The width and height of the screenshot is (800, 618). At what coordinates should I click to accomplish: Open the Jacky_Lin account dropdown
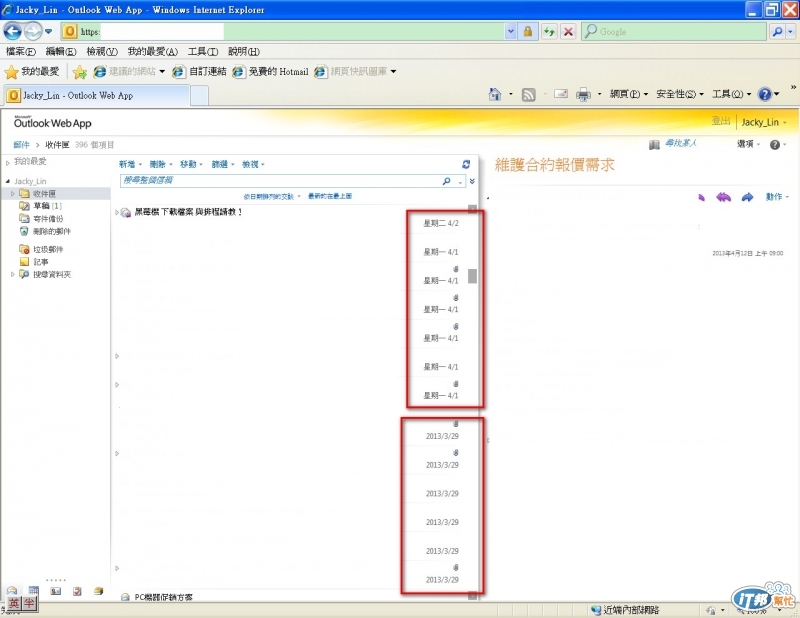coord(763,122)
